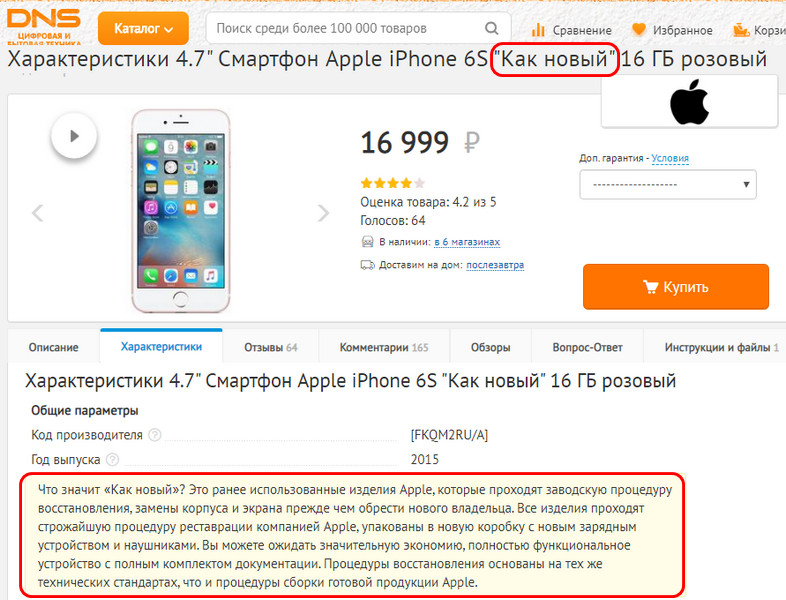The image size is (786, 600).
Task: Open the Условия warranty link
Action: click(x=670, y=158)
